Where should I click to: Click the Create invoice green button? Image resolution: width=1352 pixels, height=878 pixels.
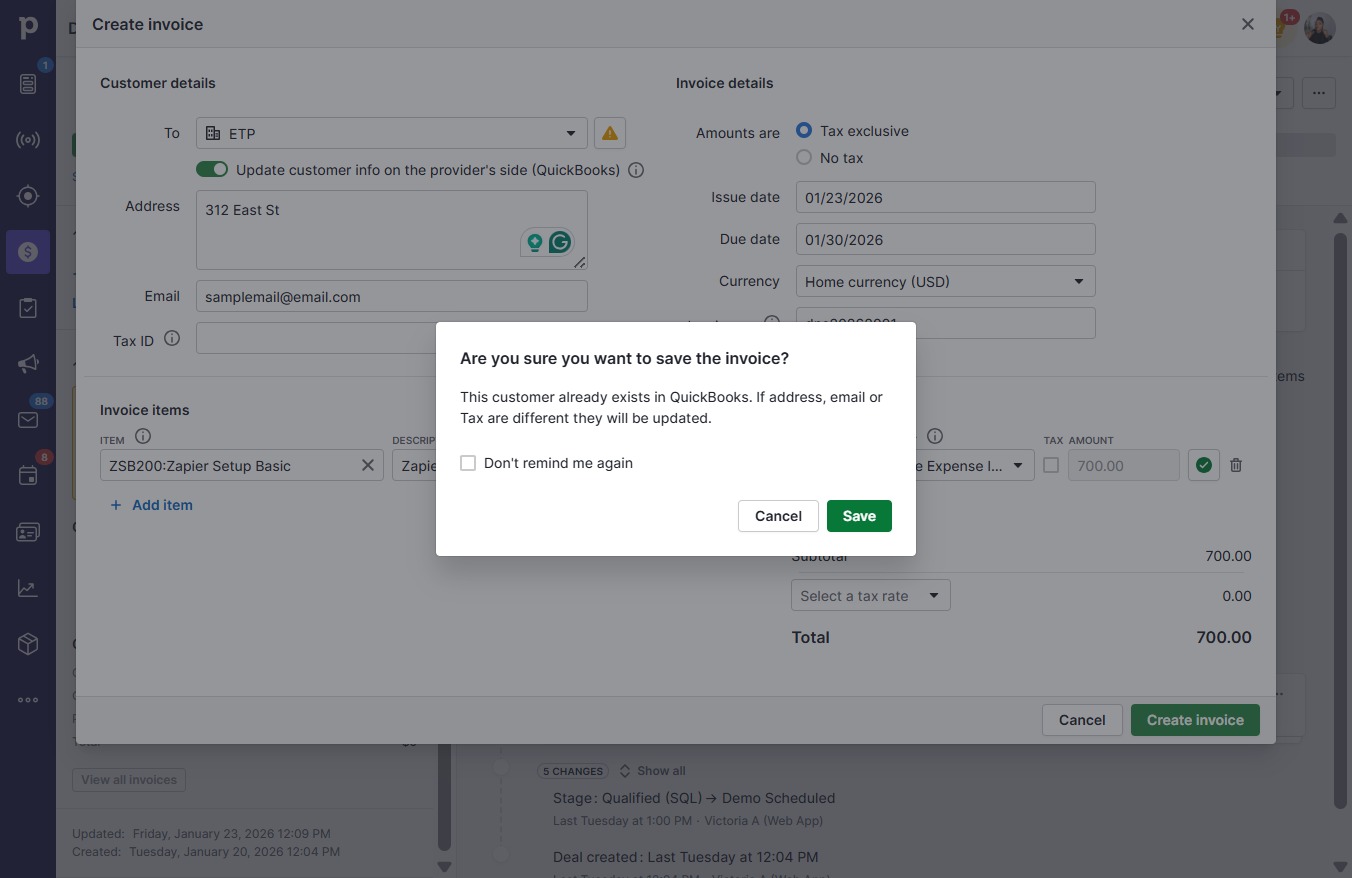click(x=1195, y=720)
